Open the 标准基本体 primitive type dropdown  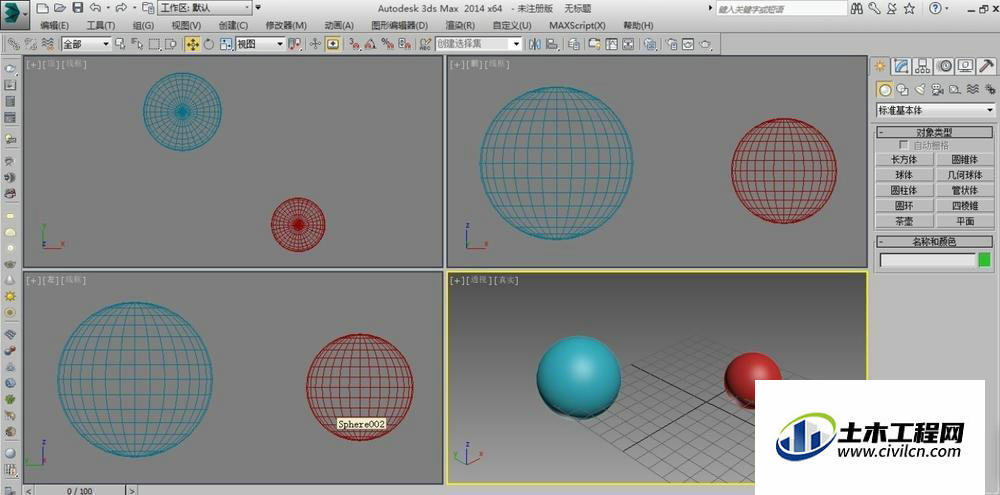click(x=936, y=110)
